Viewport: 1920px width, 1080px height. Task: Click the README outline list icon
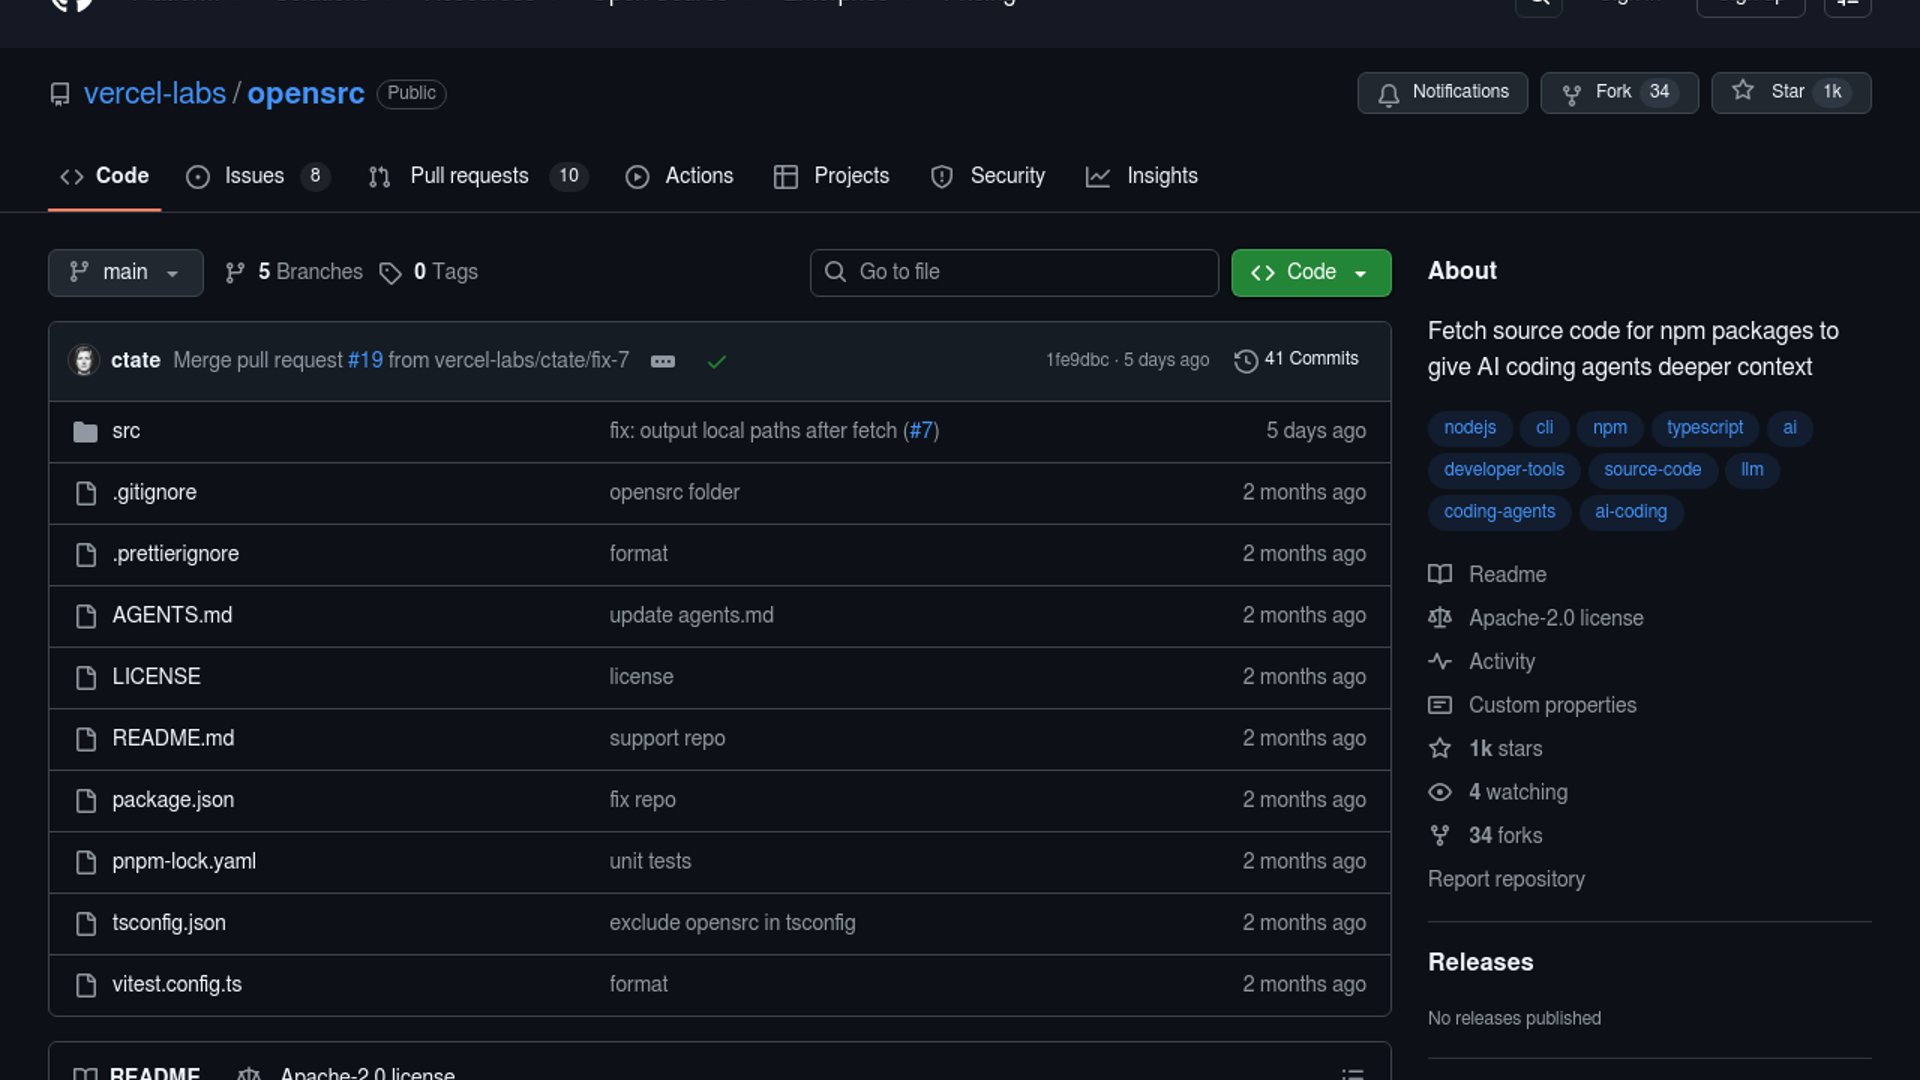[1352, 1073]
